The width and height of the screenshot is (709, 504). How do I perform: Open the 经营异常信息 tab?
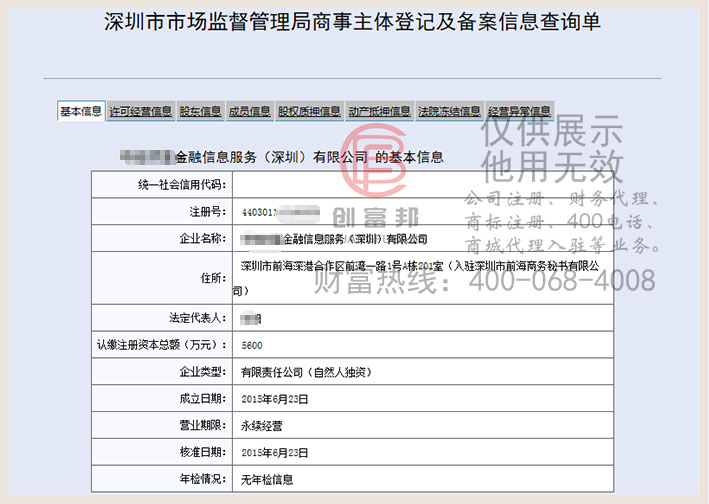tap(520, 111)
